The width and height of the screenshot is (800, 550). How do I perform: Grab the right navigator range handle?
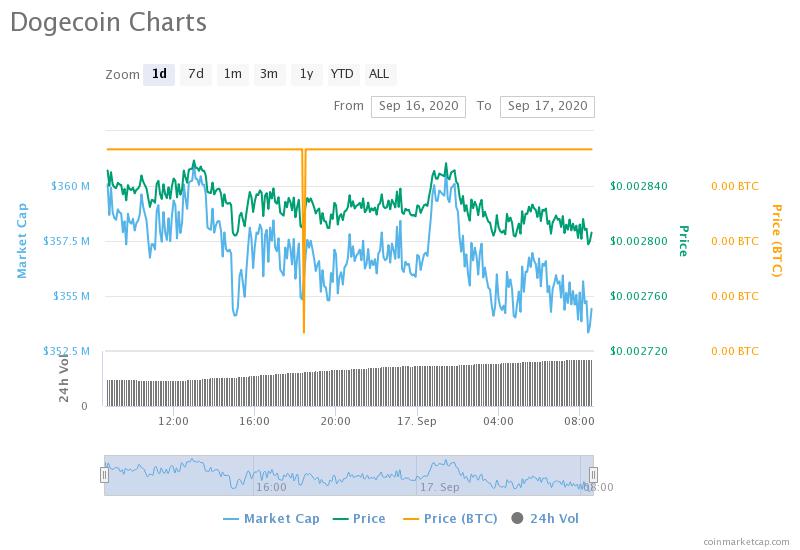pyautogui.click(x=593, y=475)
